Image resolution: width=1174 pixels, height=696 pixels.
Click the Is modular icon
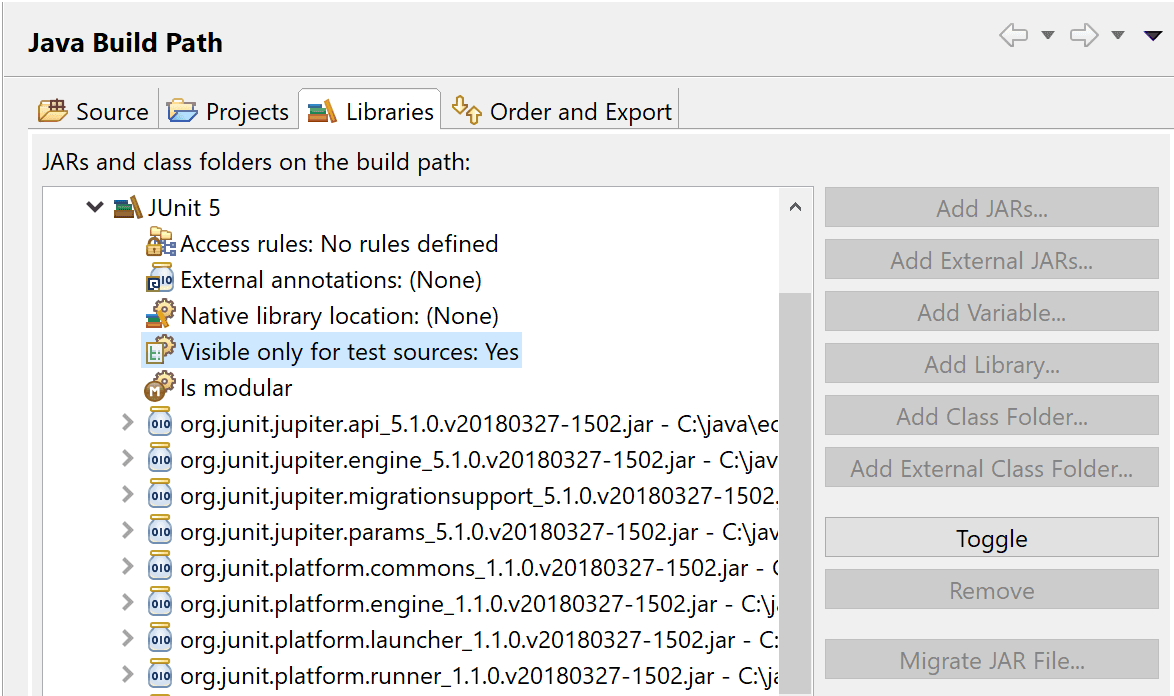pos(159,387)
